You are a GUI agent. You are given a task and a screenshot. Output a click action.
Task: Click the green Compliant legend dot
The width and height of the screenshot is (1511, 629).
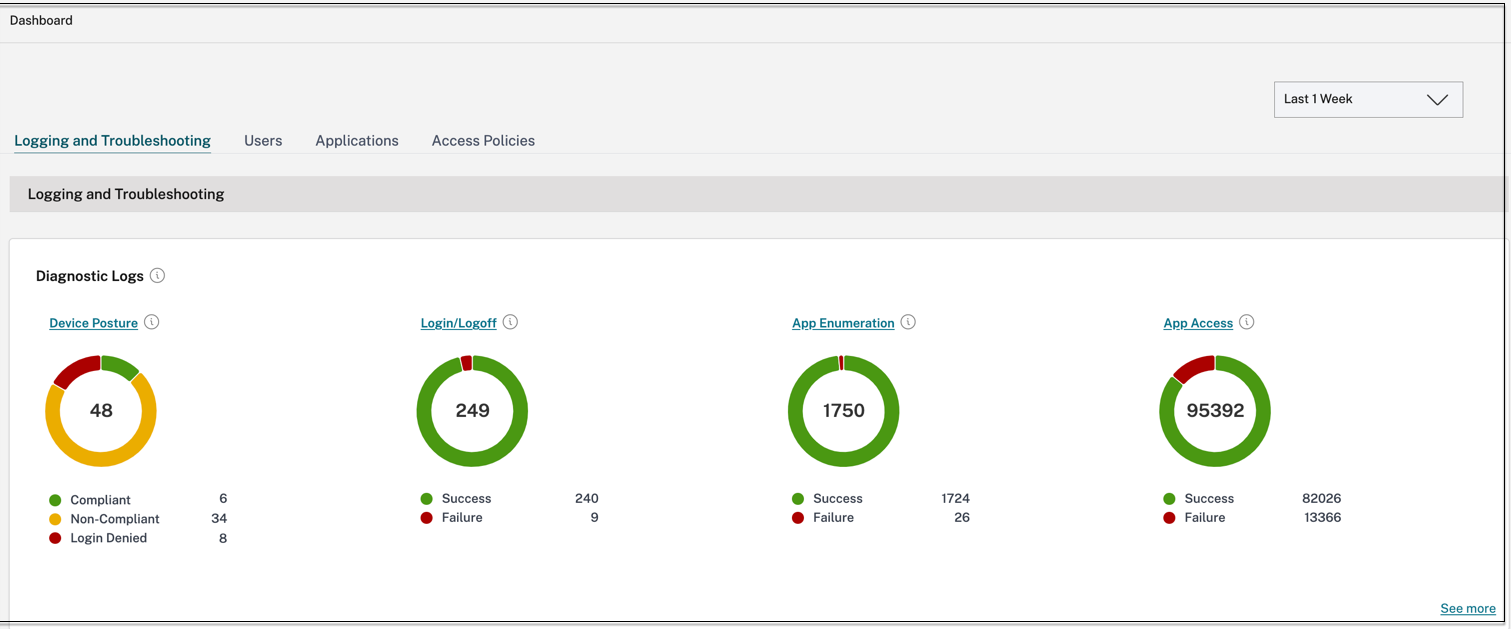point(55,500)
